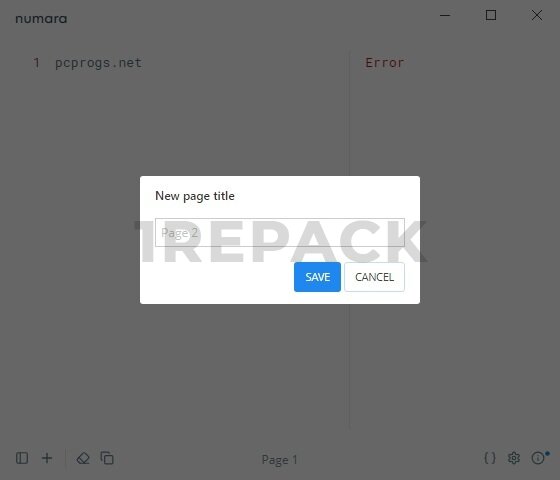Minimize the numara window
Image resolution: width=560 pixels, height=480 pixels.
click(445, 15)
